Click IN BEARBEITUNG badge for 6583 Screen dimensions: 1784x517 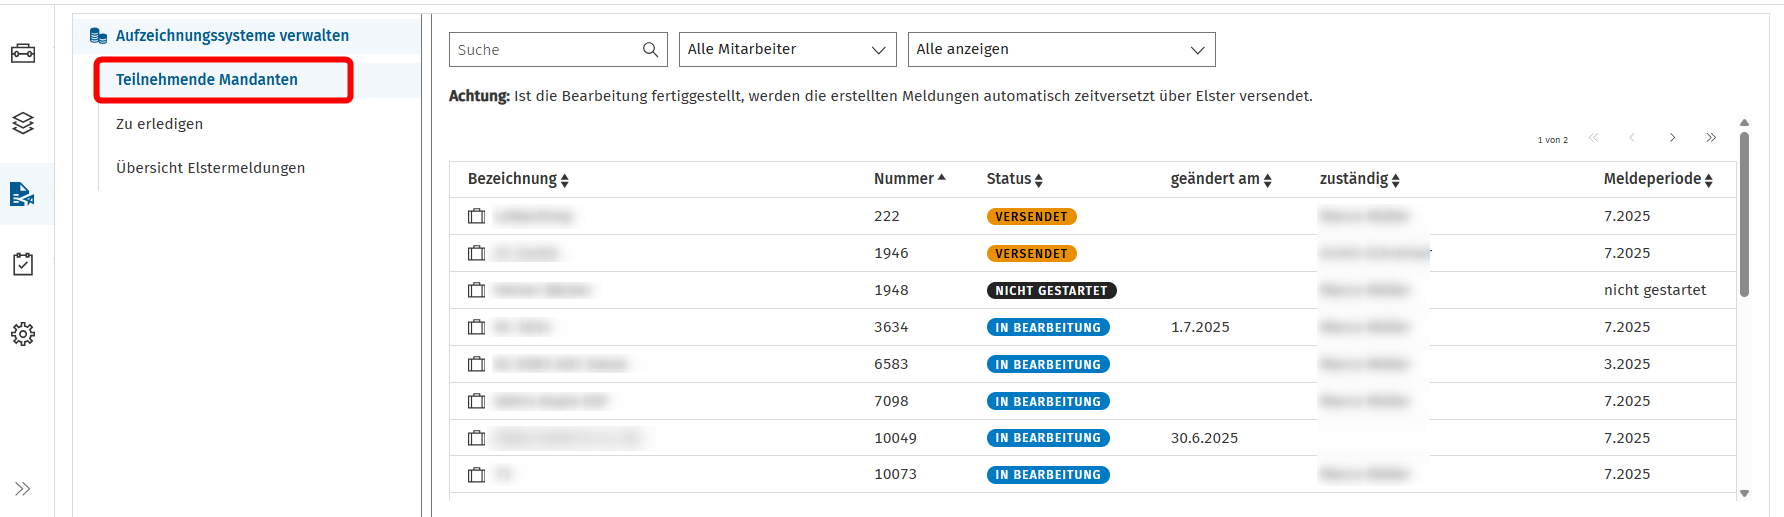click(1048, 364)
